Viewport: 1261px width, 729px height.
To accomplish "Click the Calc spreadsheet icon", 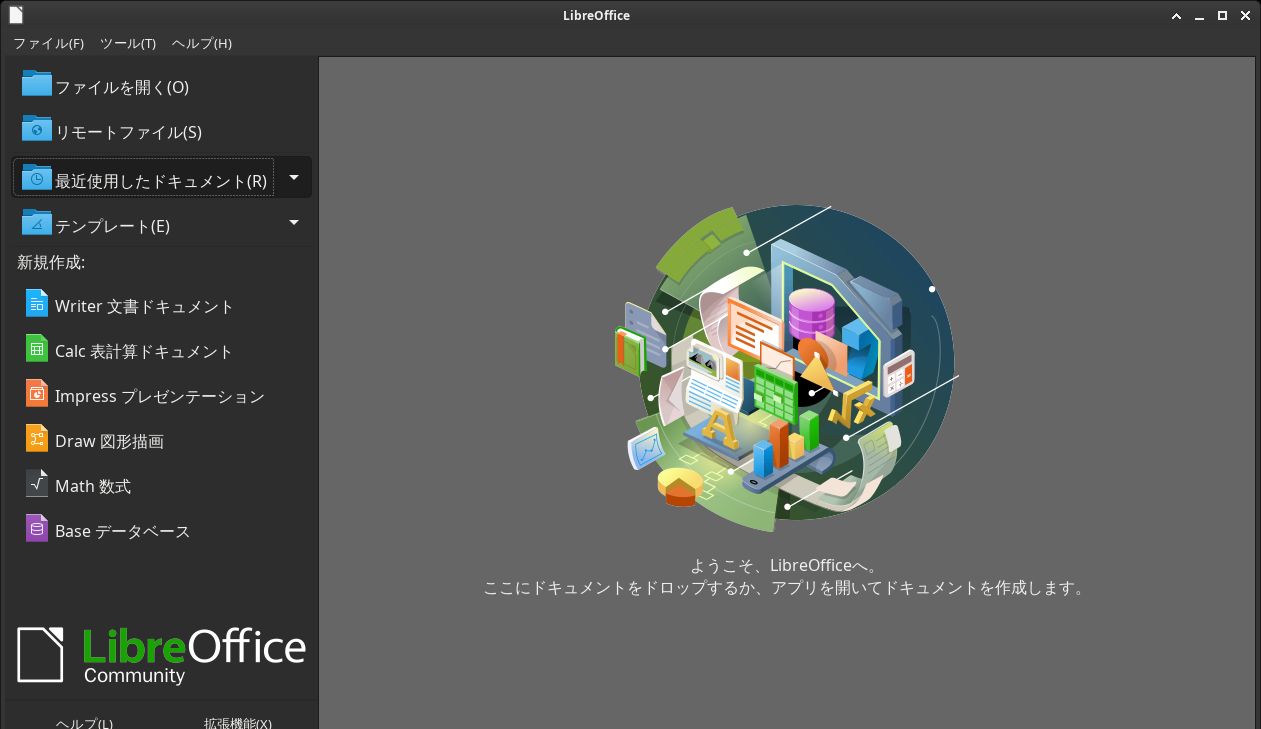I will tap(37, 349).
